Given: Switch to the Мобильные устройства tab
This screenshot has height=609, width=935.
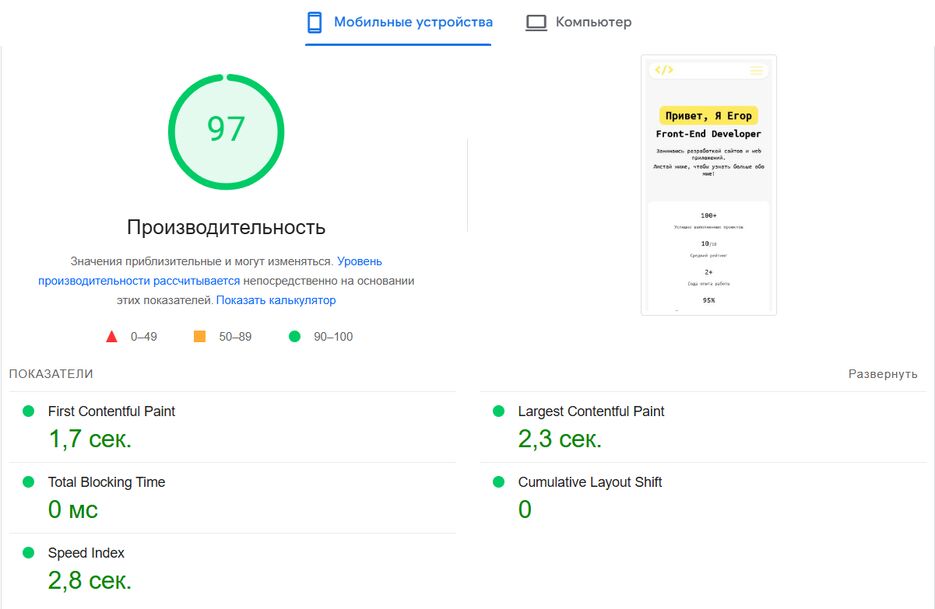Looking at the screenshot, I should pos(412,22).
